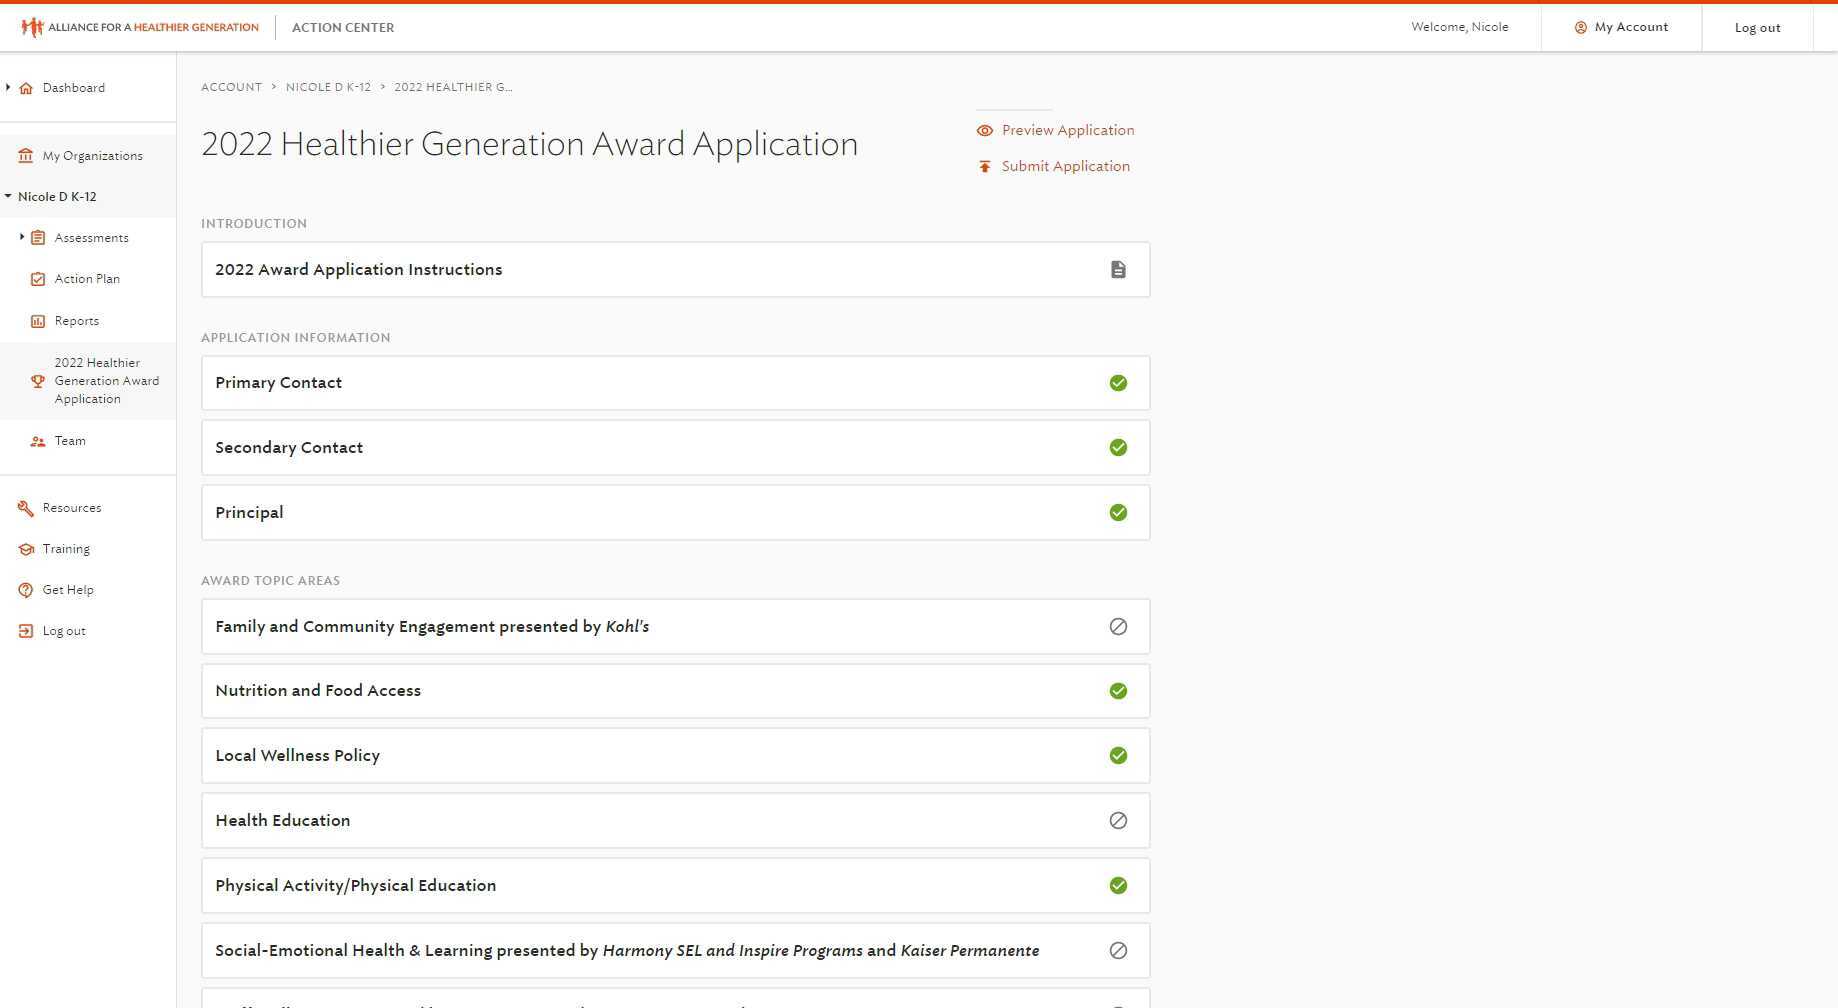Image resolution: width=1838 pixels, height=1008 pixels.
Task: Select the Team people icon
Action: [37, 441]
